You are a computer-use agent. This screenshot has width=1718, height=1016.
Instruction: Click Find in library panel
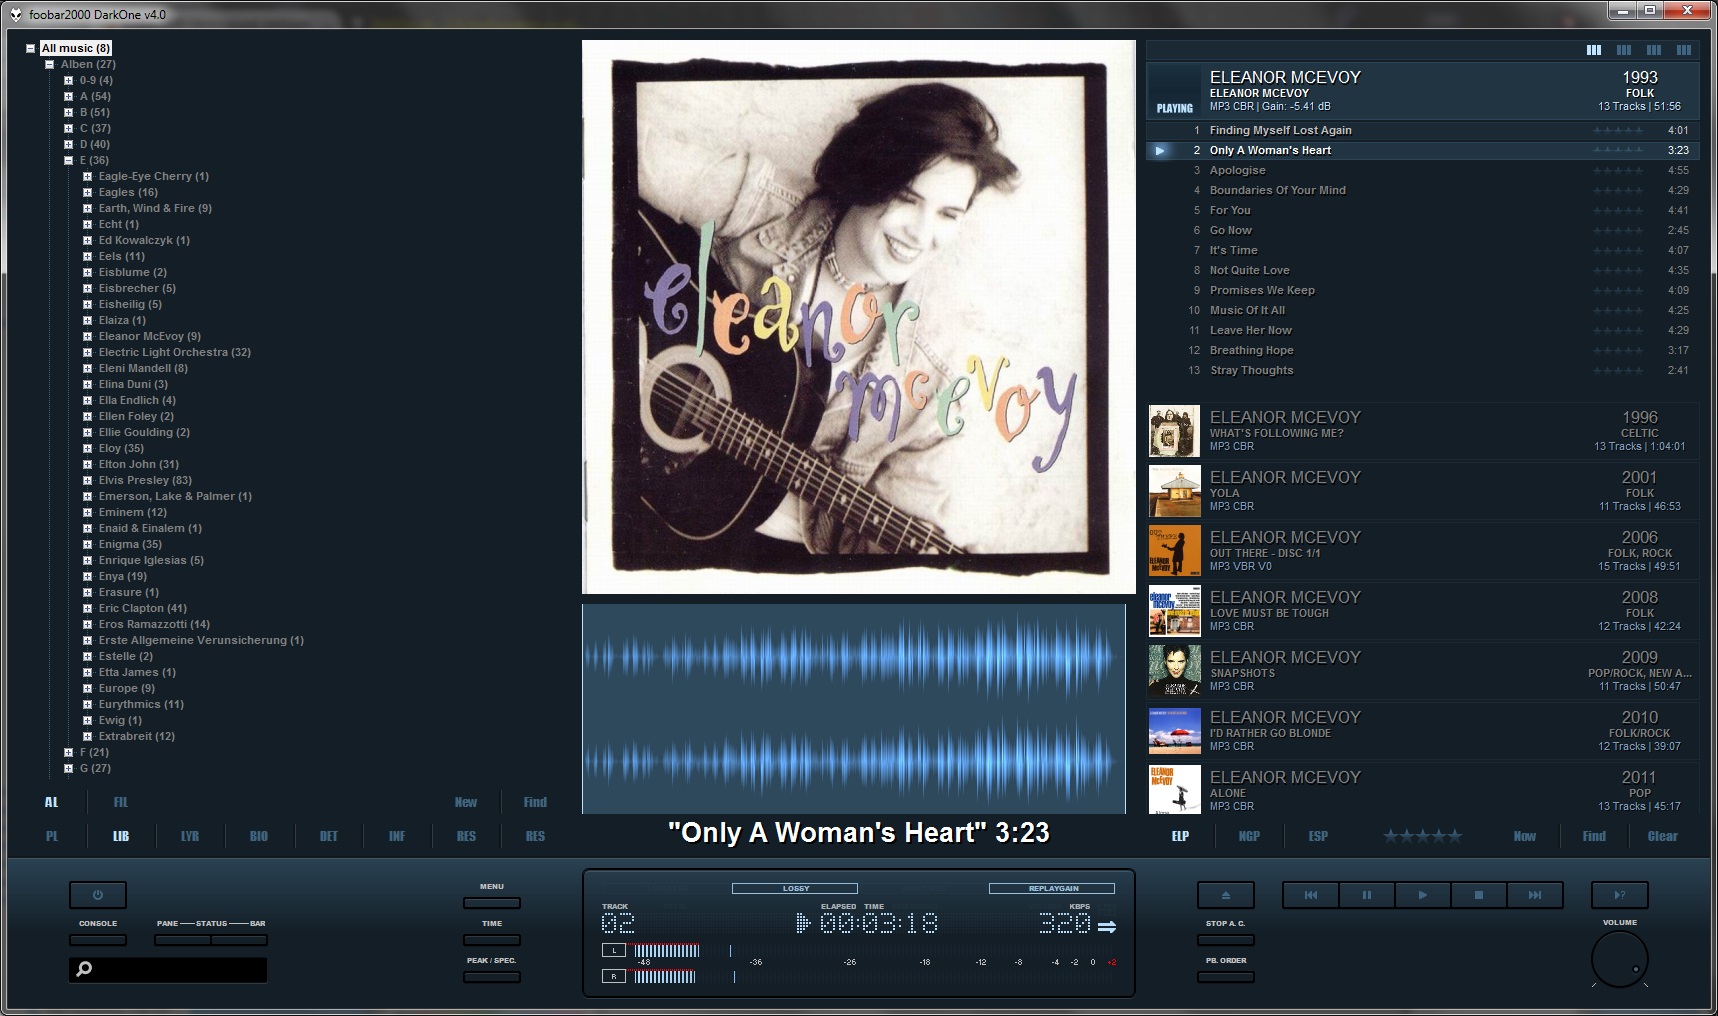click(535, 802)
